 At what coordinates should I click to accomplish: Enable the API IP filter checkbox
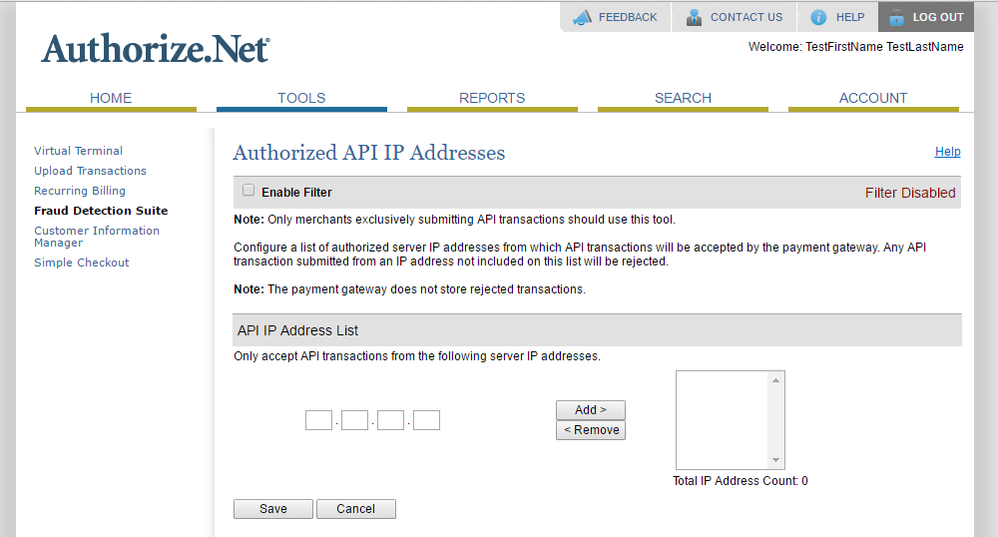pyautogui.click(x=249, y=190)
